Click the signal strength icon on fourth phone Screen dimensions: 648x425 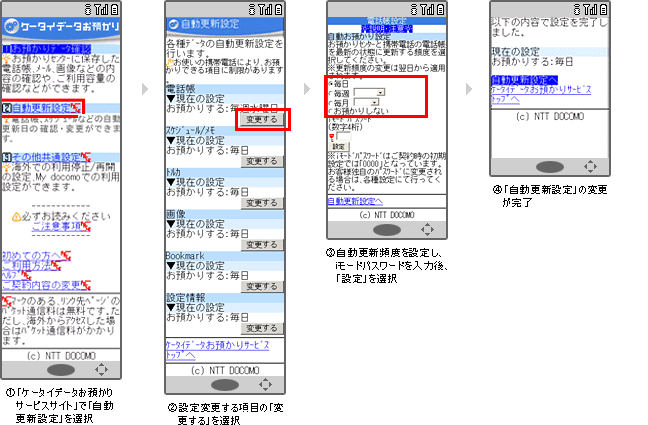(x=590, y=9)
